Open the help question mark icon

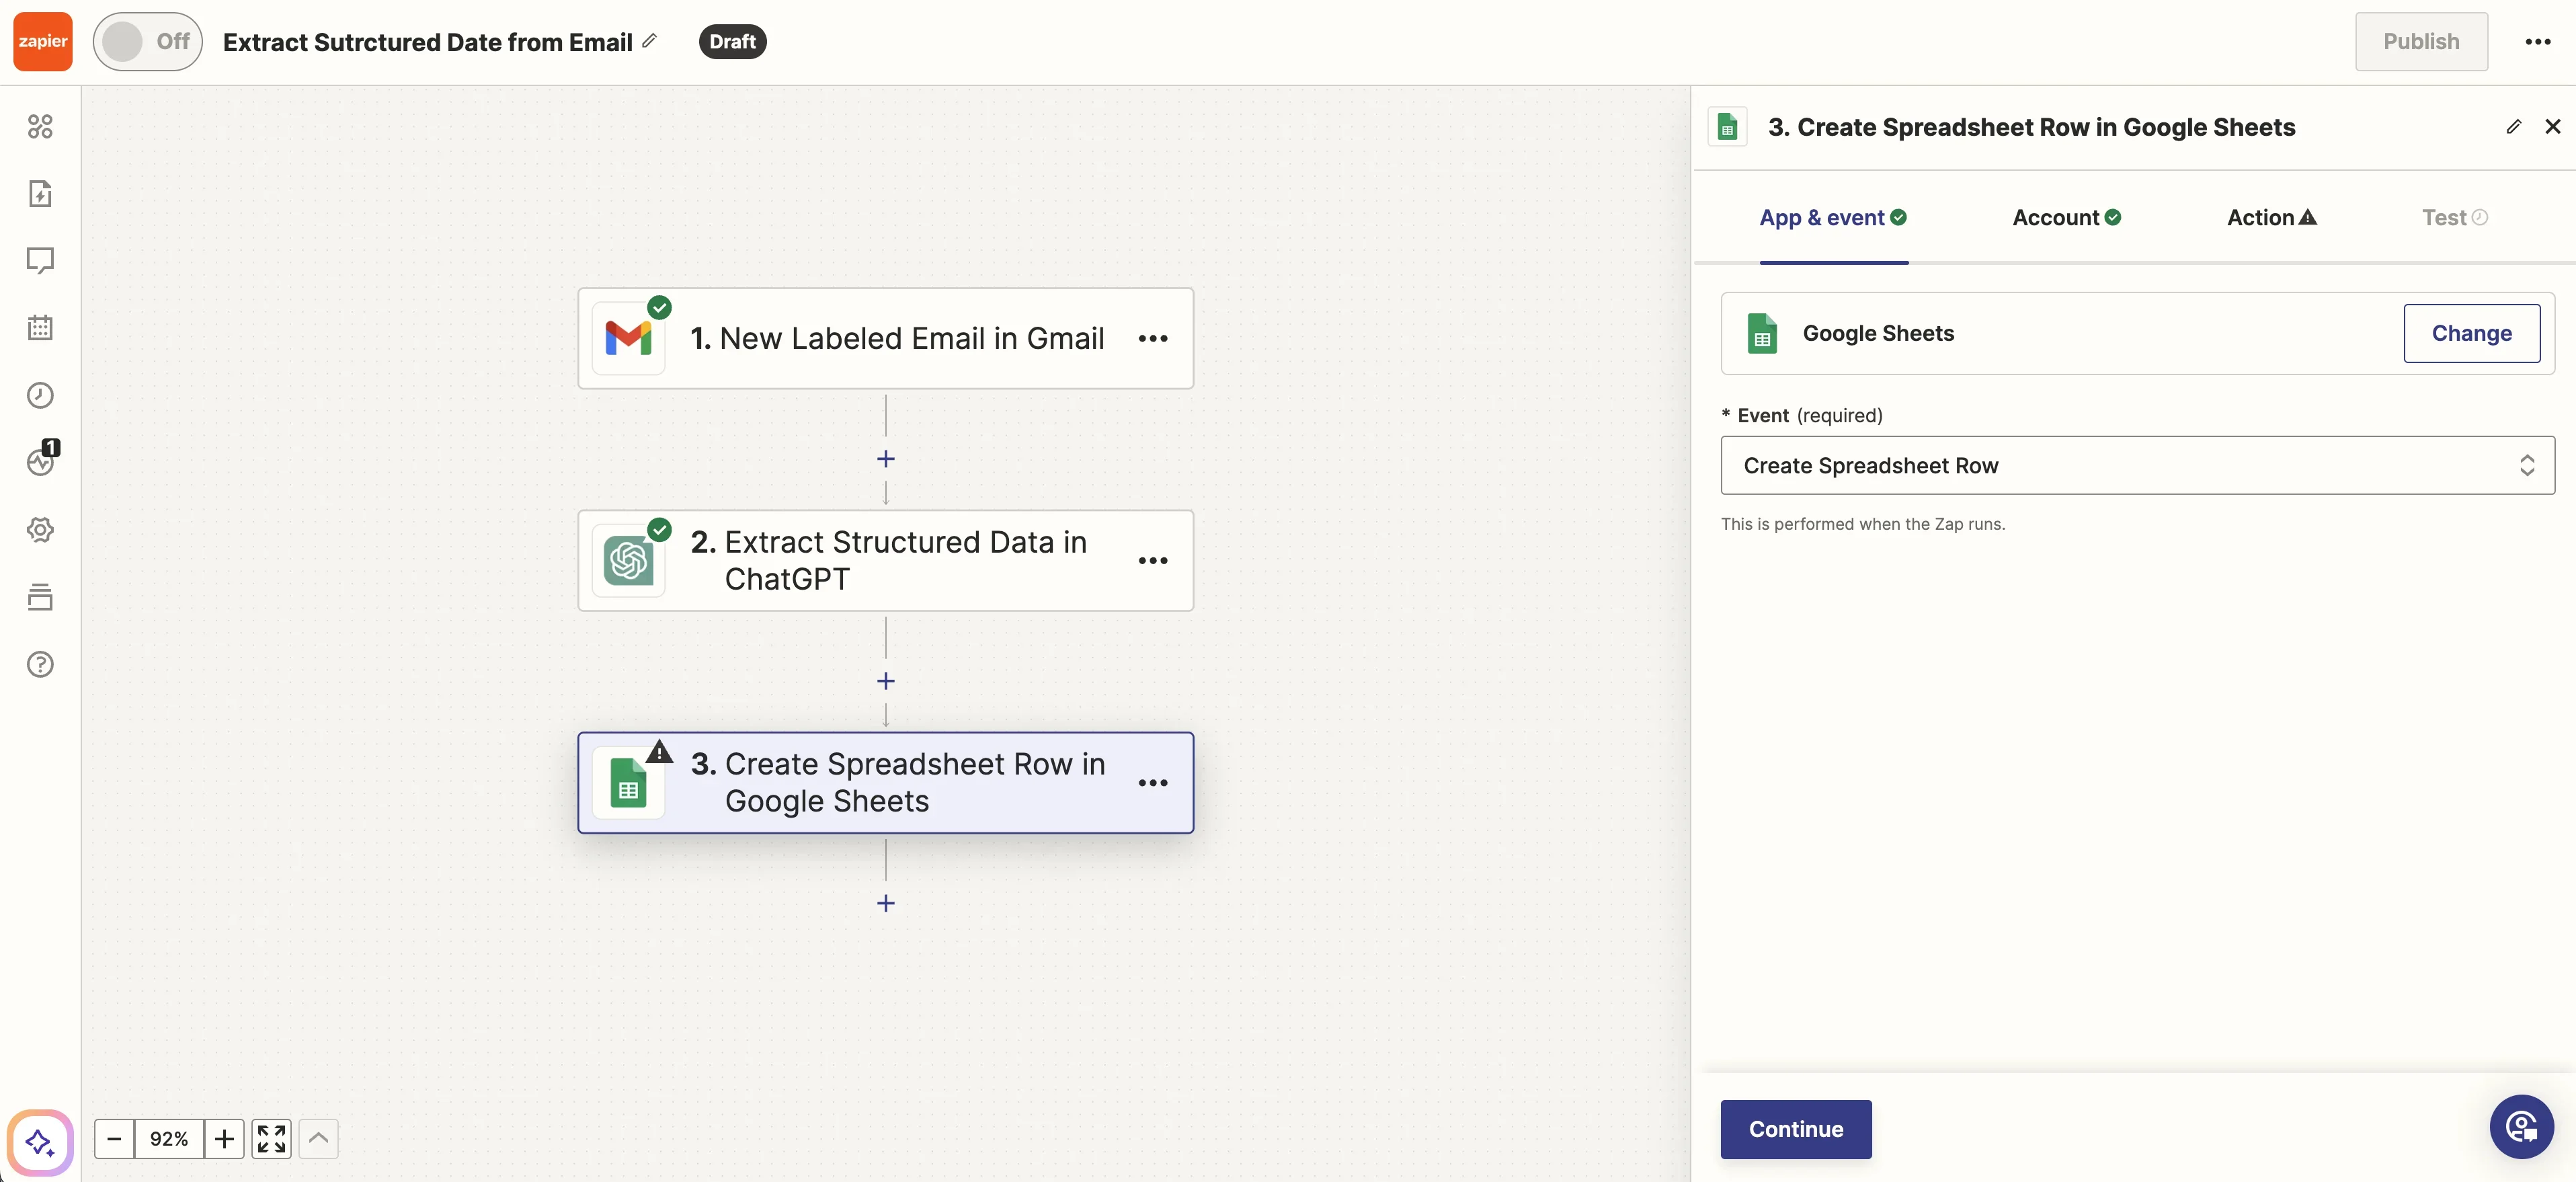(x=40, y=664)
